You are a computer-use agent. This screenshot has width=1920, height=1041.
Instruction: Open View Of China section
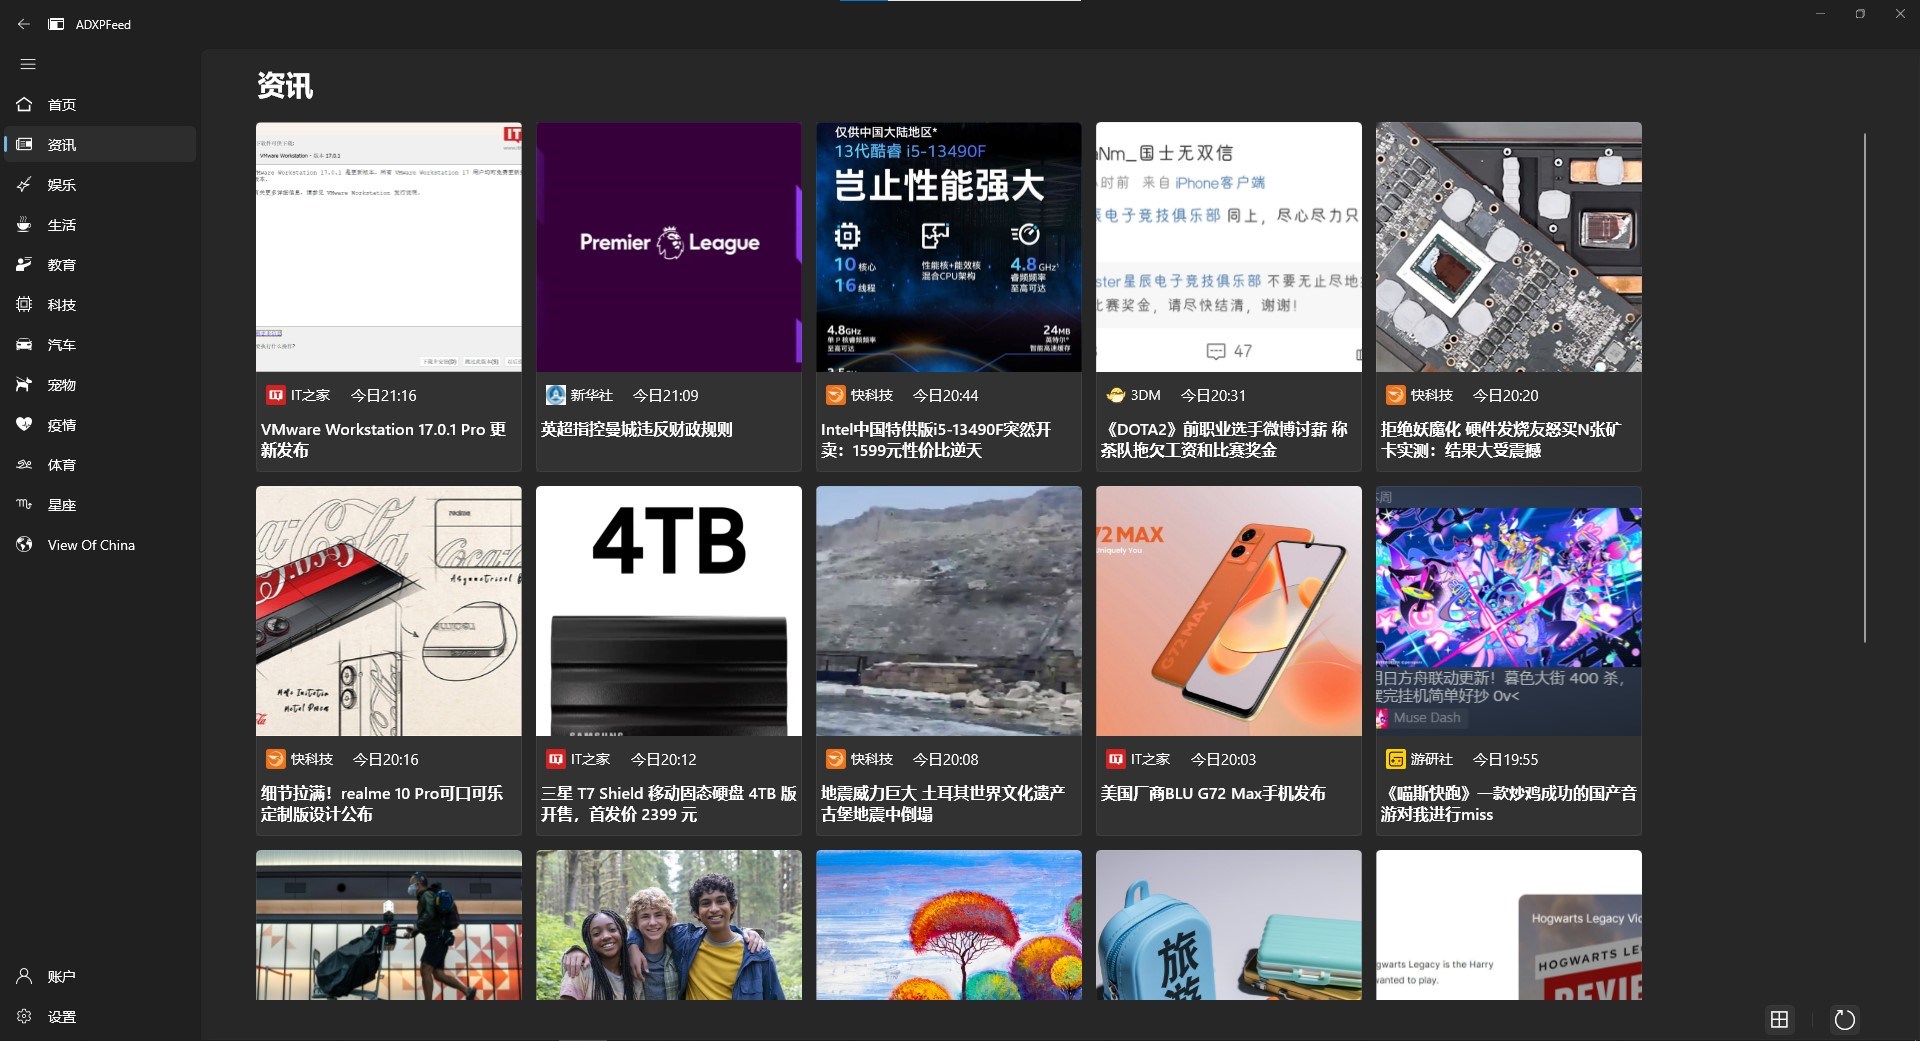[x=100, y=544]
